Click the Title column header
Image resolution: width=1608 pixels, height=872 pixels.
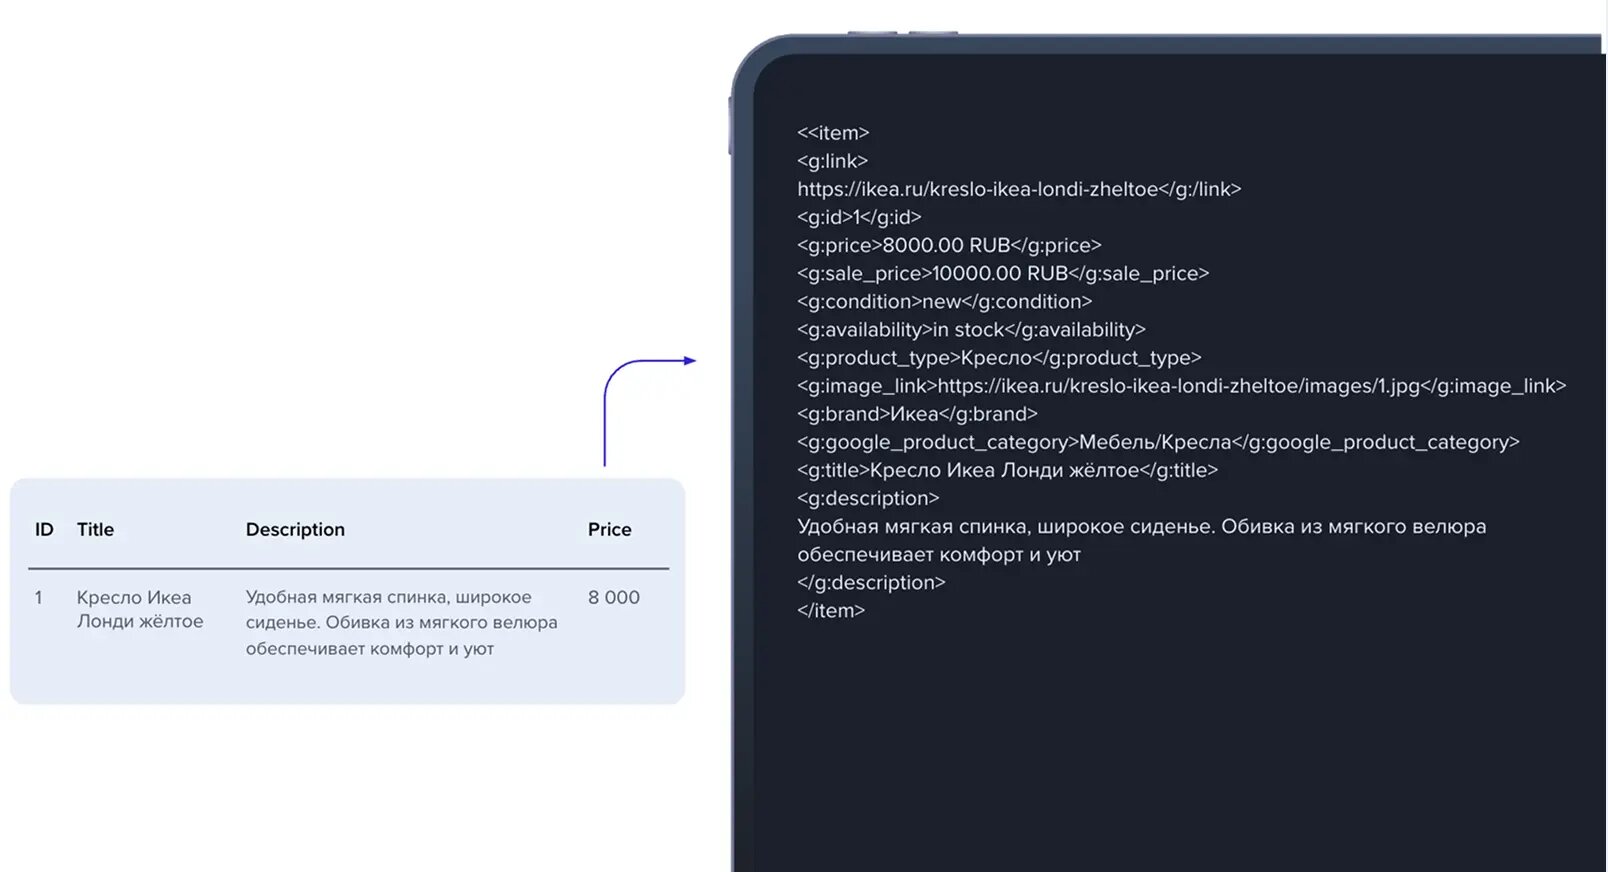(95, 529)
